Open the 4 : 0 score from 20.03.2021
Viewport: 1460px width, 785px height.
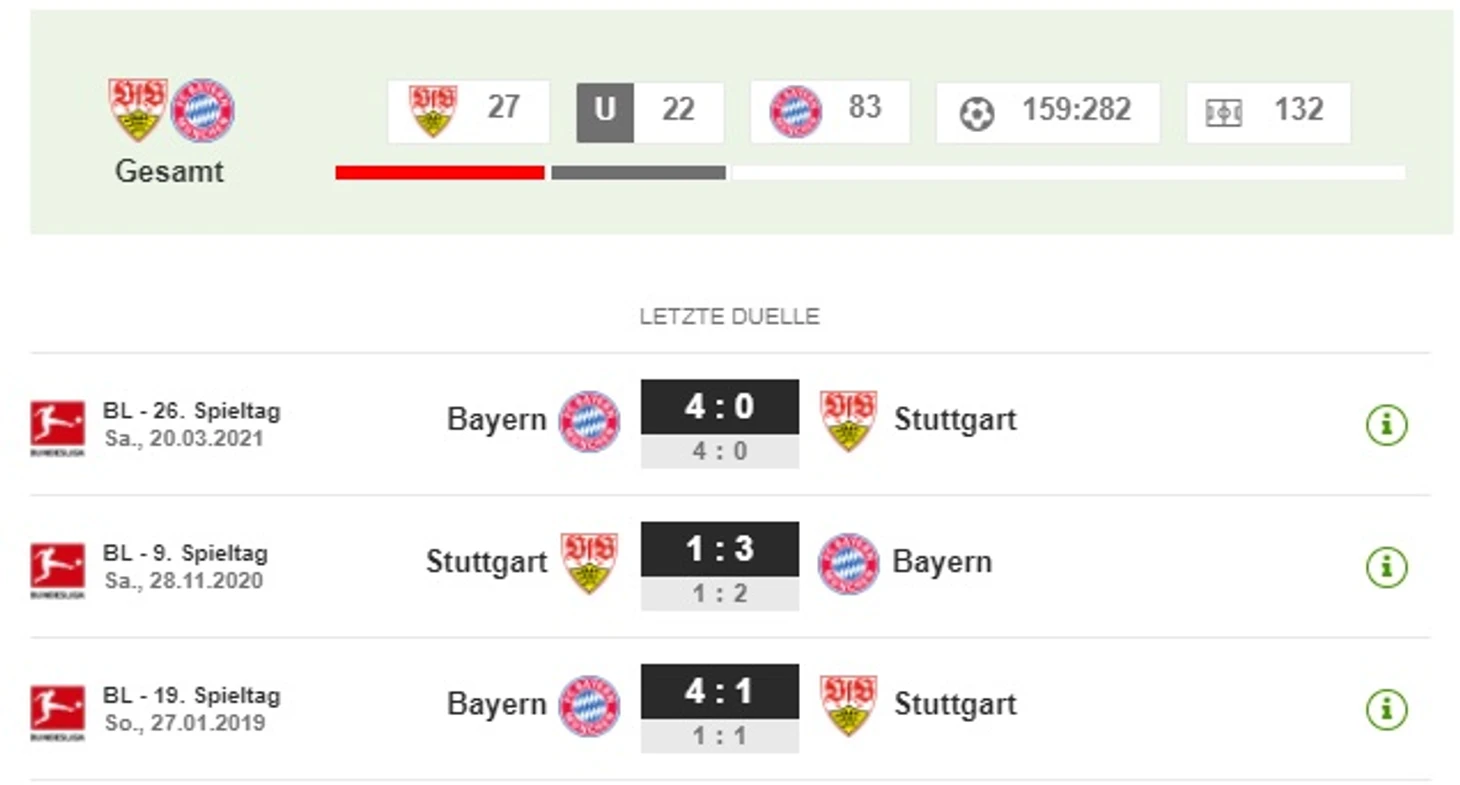[x=720, y=407]
